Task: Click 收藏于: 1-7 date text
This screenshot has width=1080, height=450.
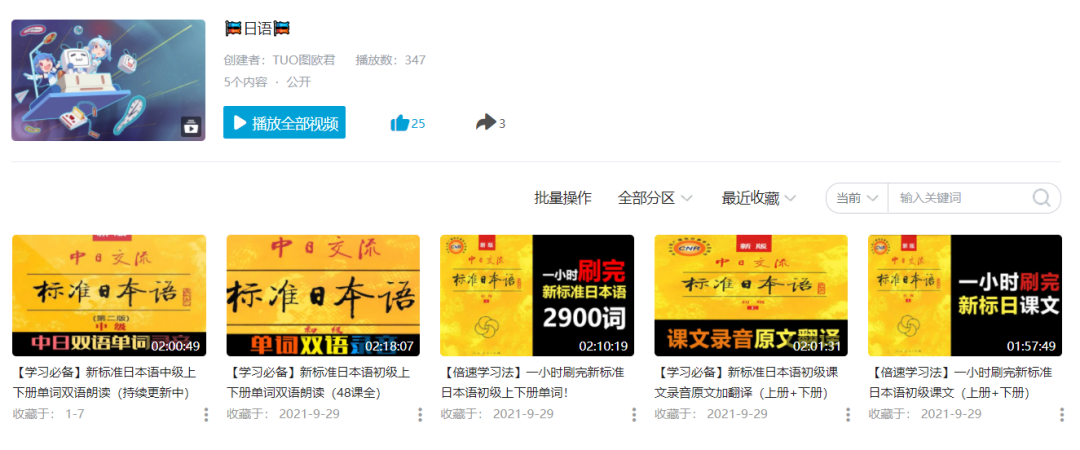Action: (x=48, y=414)
